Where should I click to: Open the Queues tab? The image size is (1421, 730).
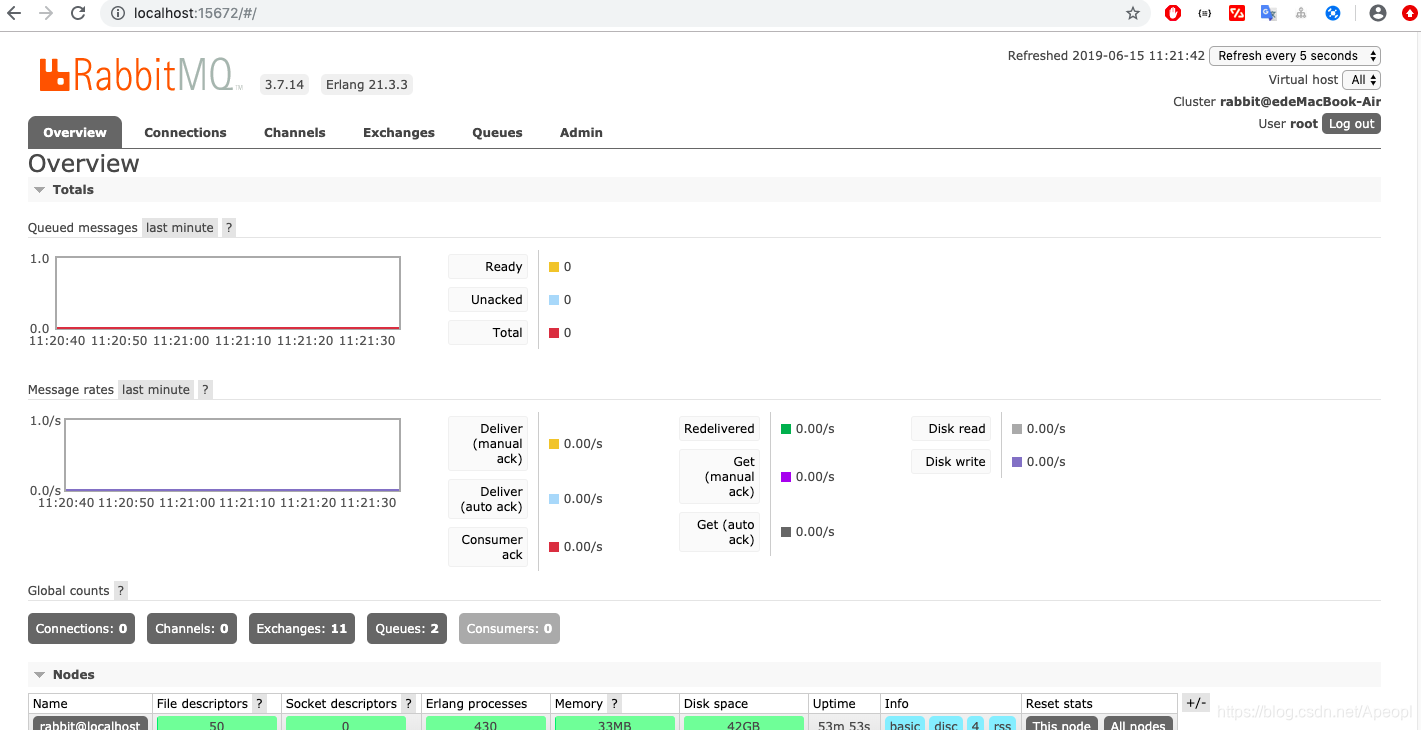click(497, 132)
